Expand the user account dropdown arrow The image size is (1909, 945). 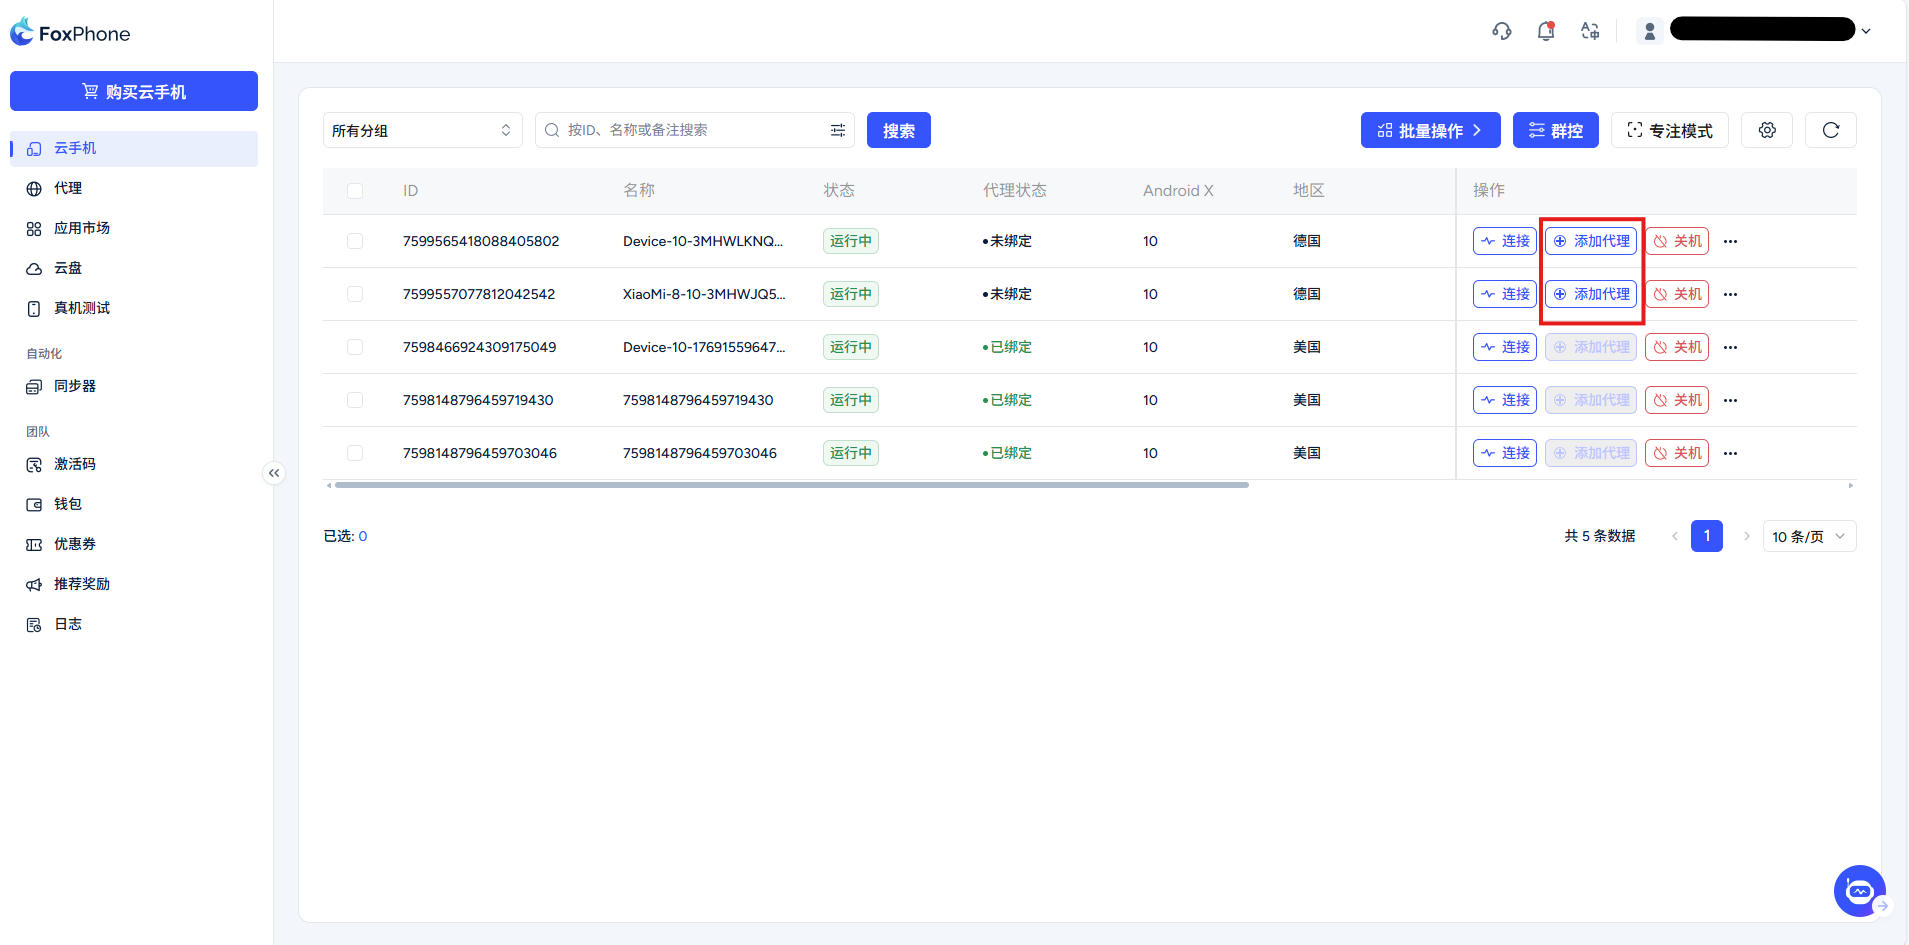coord(1866,31)
